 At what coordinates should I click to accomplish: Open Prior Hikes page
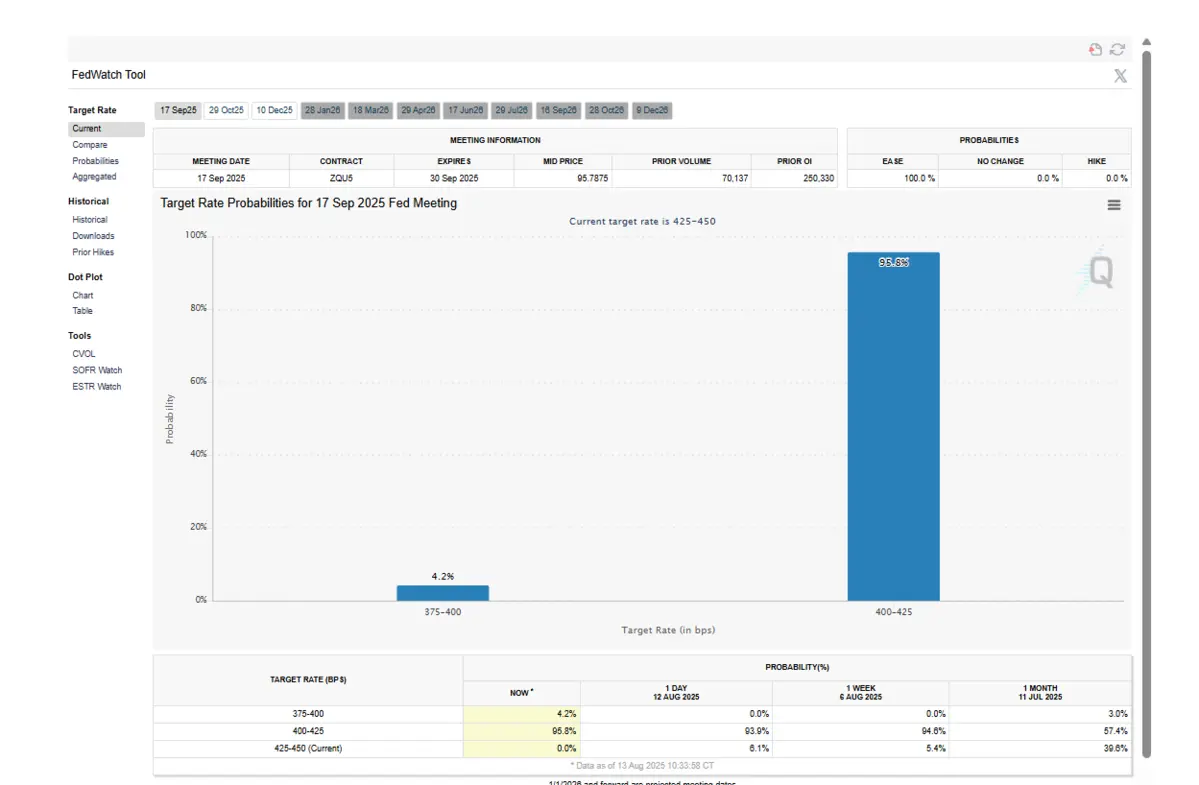pyautogui.click(x=92, y=252)
